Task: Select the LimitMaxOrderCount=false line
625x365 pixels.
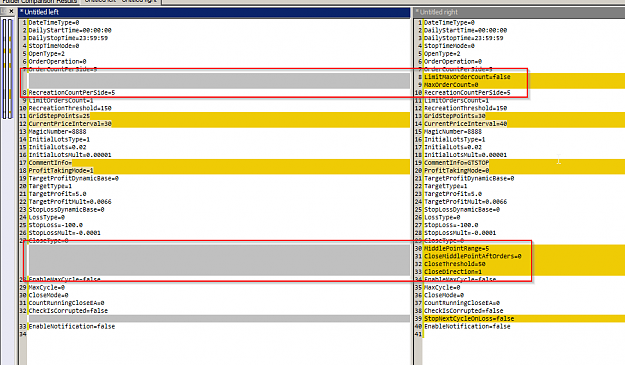Action: tap(467, 77)
